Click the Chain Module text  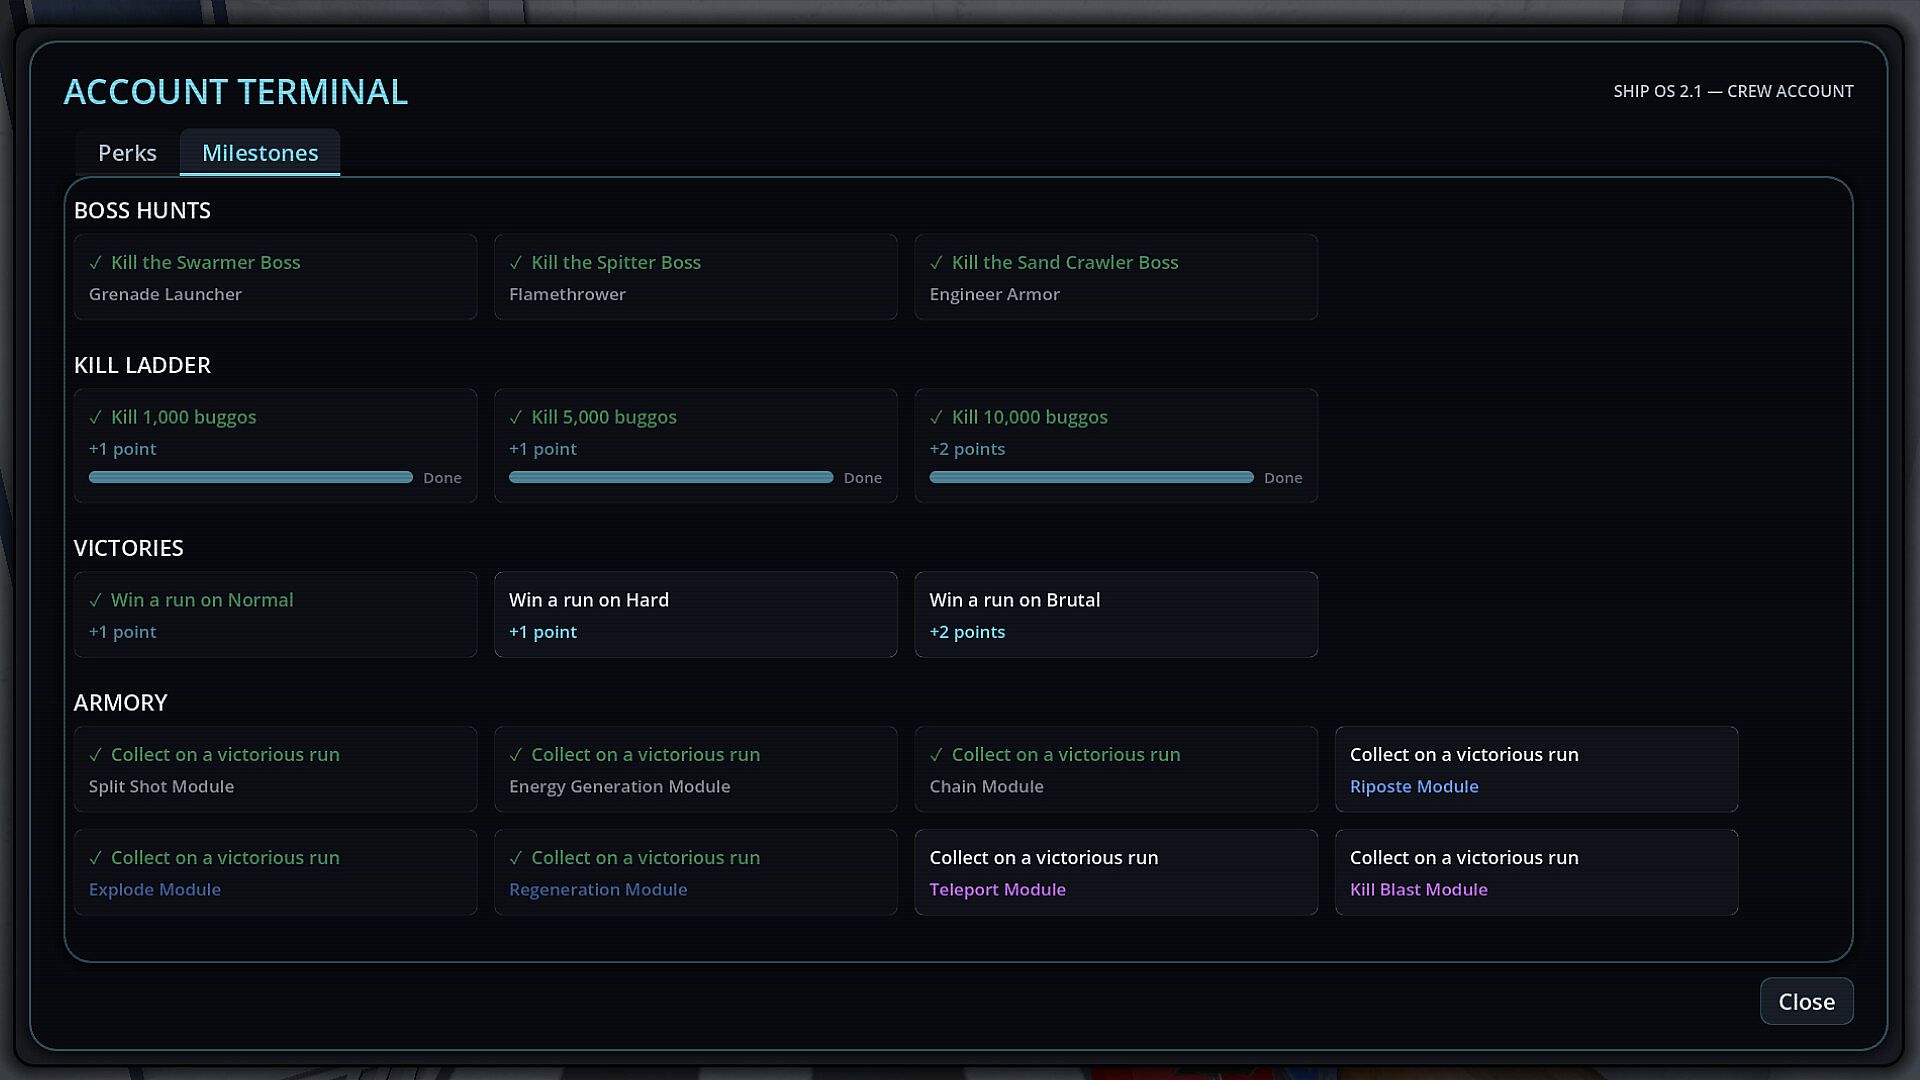tap(986, 787)
